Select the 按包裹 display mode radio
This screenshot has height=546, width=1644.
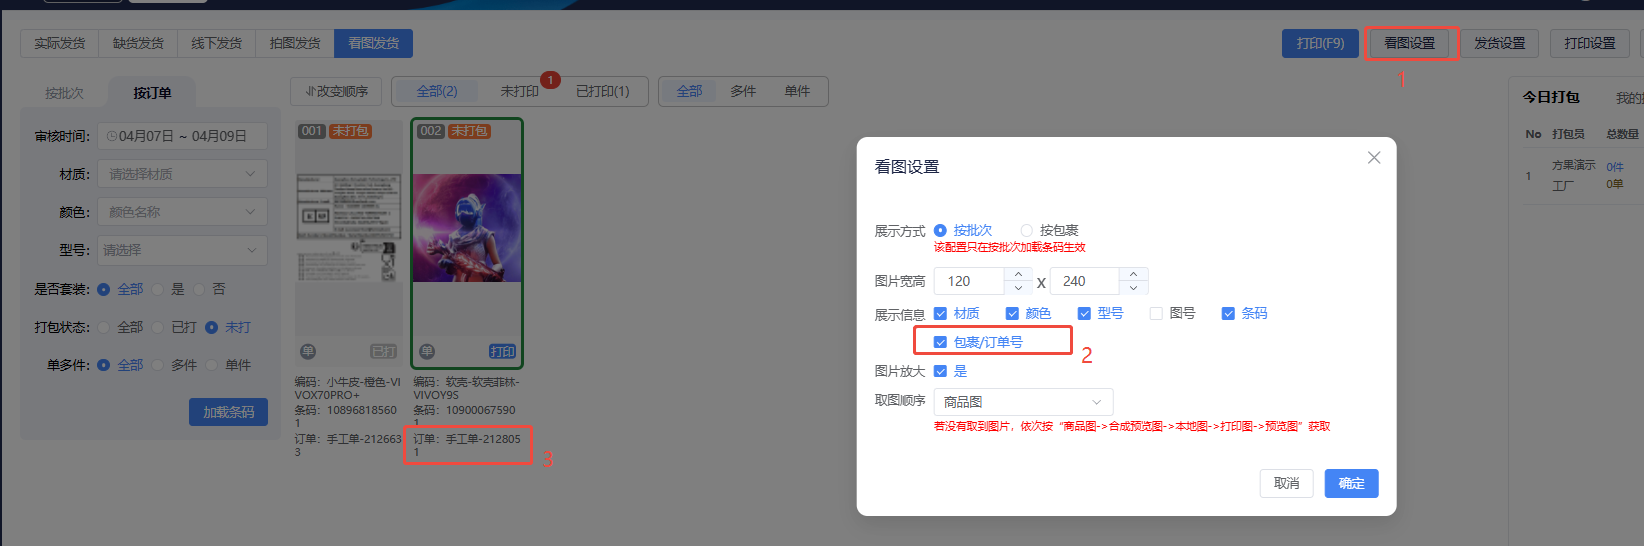[1026, 231]
